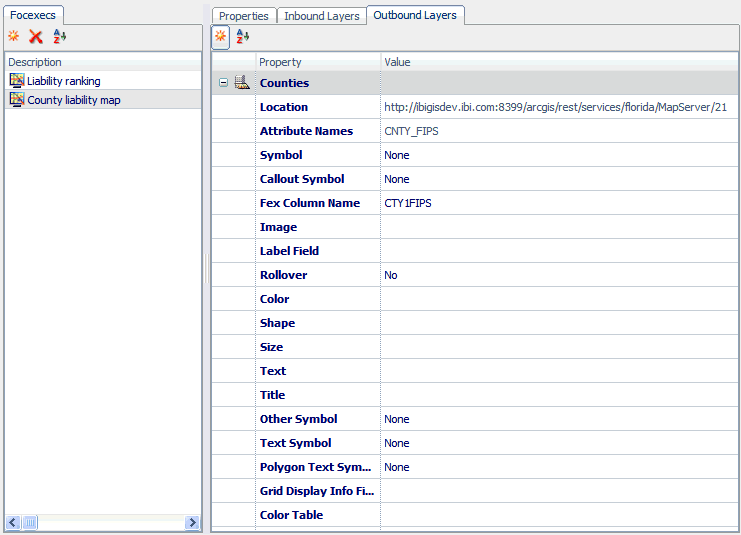
Task: Click the CTY1FIPS Fex Column Name value
Action: tap(408, 203)
